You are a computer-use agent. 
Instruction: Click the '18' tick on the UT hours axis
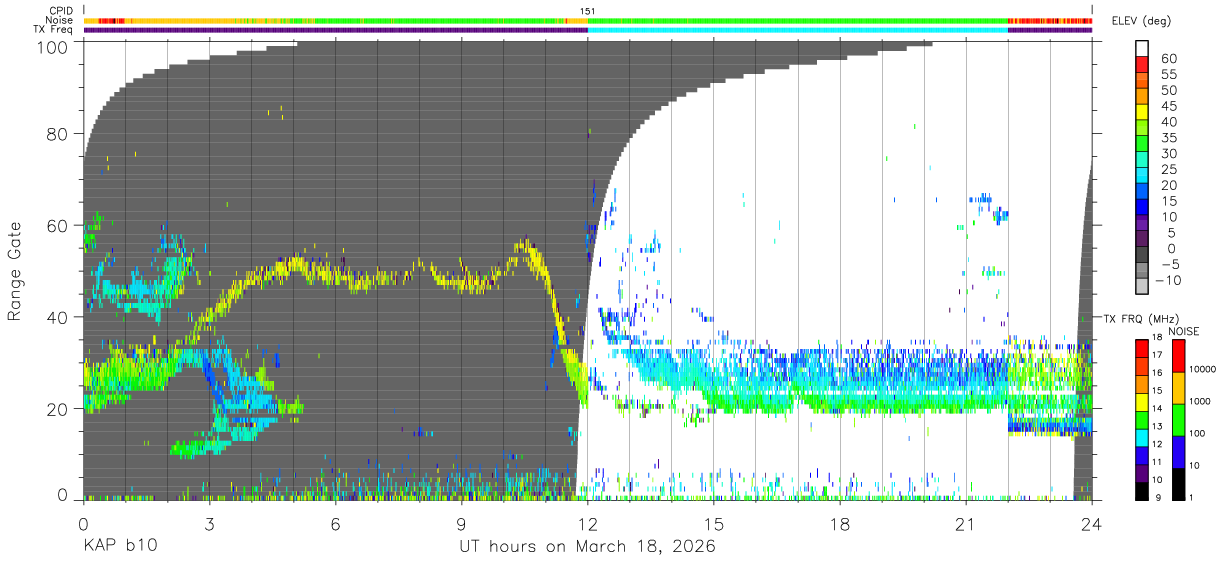click(x=840, y=524)
